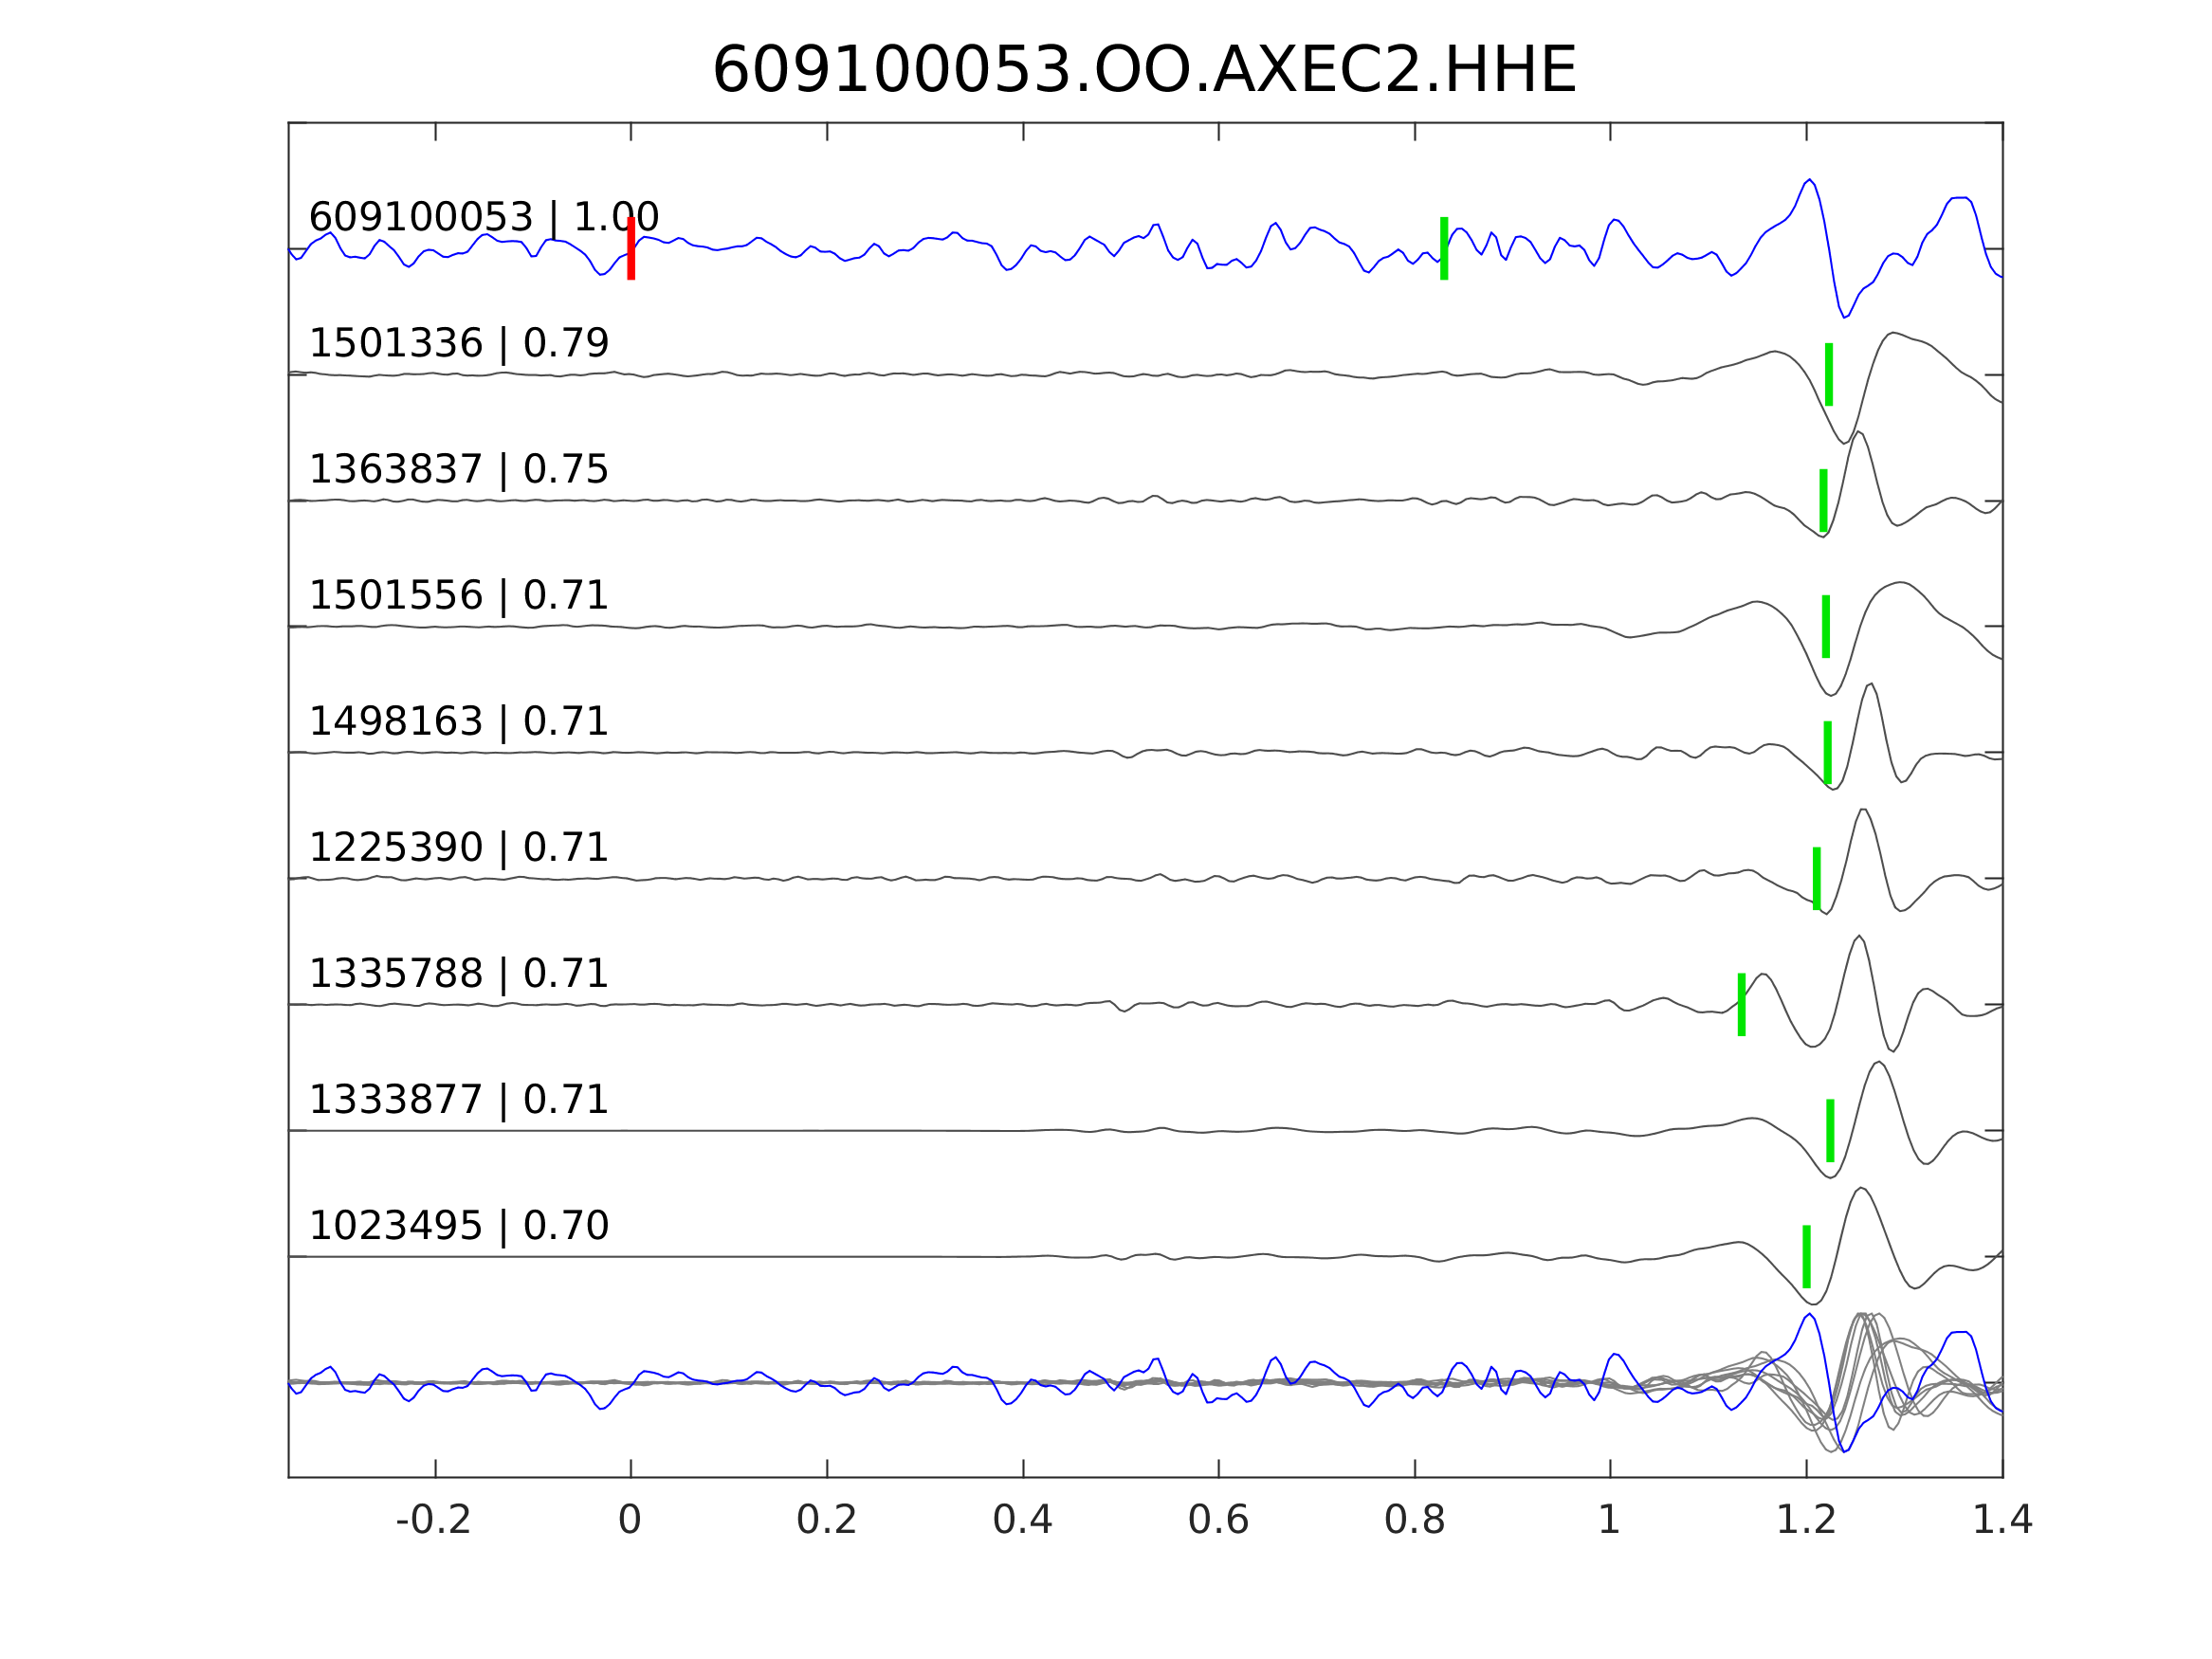Click green pick marker on top blue trace

[1444, 248]
